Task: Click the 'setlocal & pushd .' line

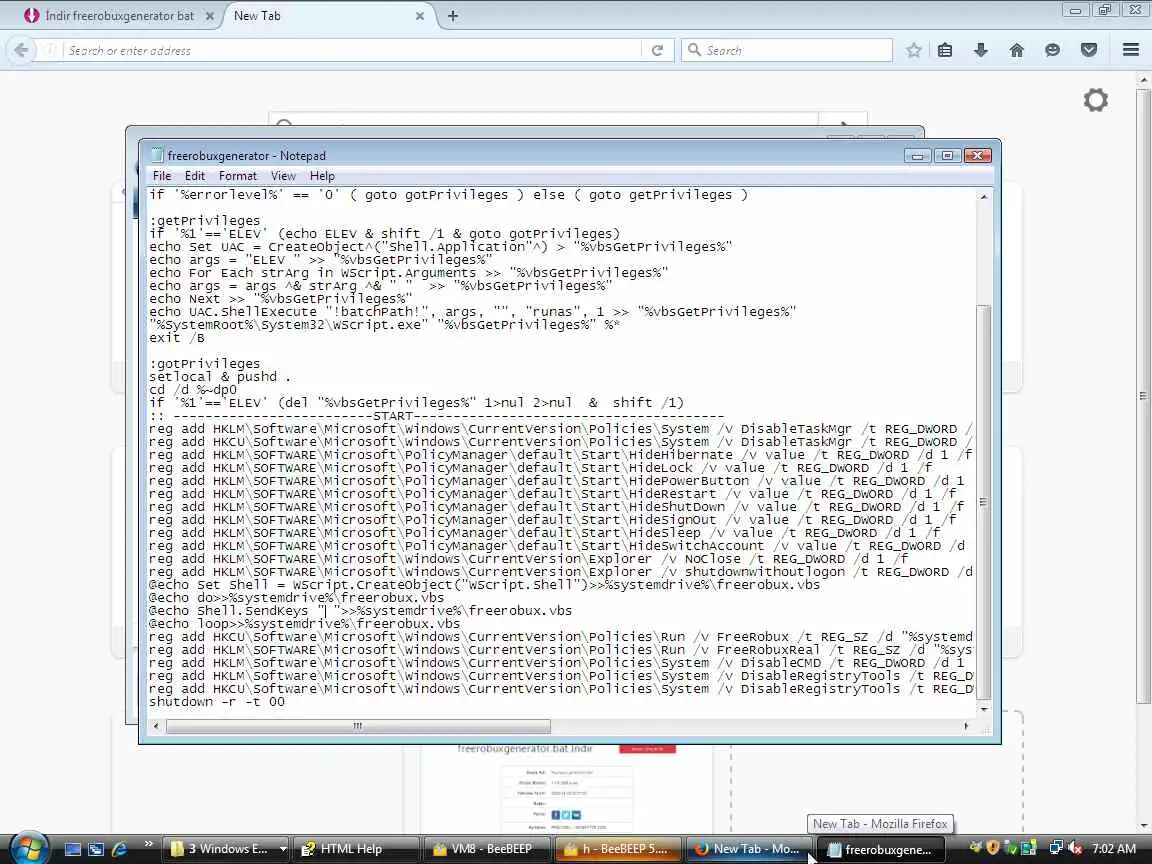Action: (220, 377)
